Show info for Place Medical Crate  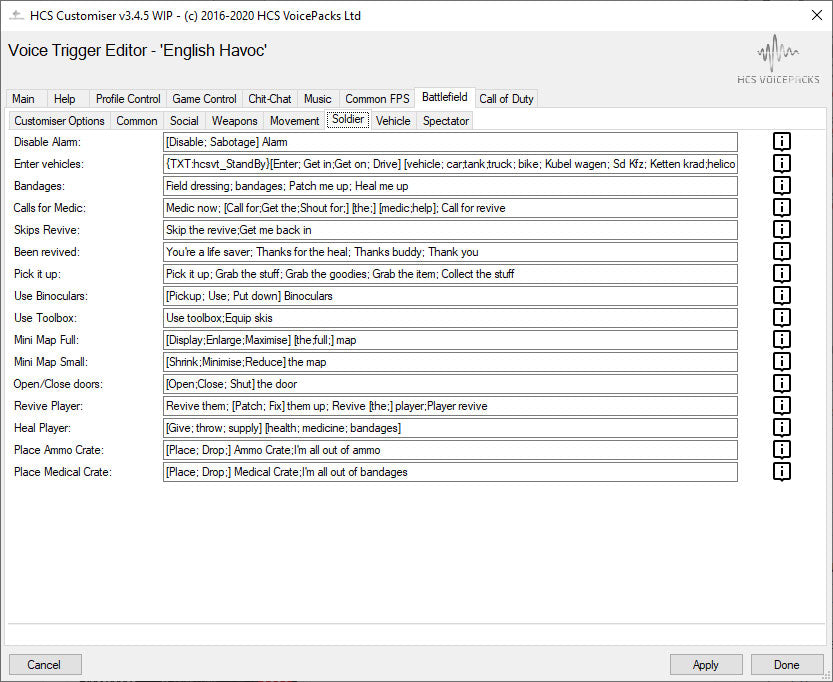(x=782, y=472)
